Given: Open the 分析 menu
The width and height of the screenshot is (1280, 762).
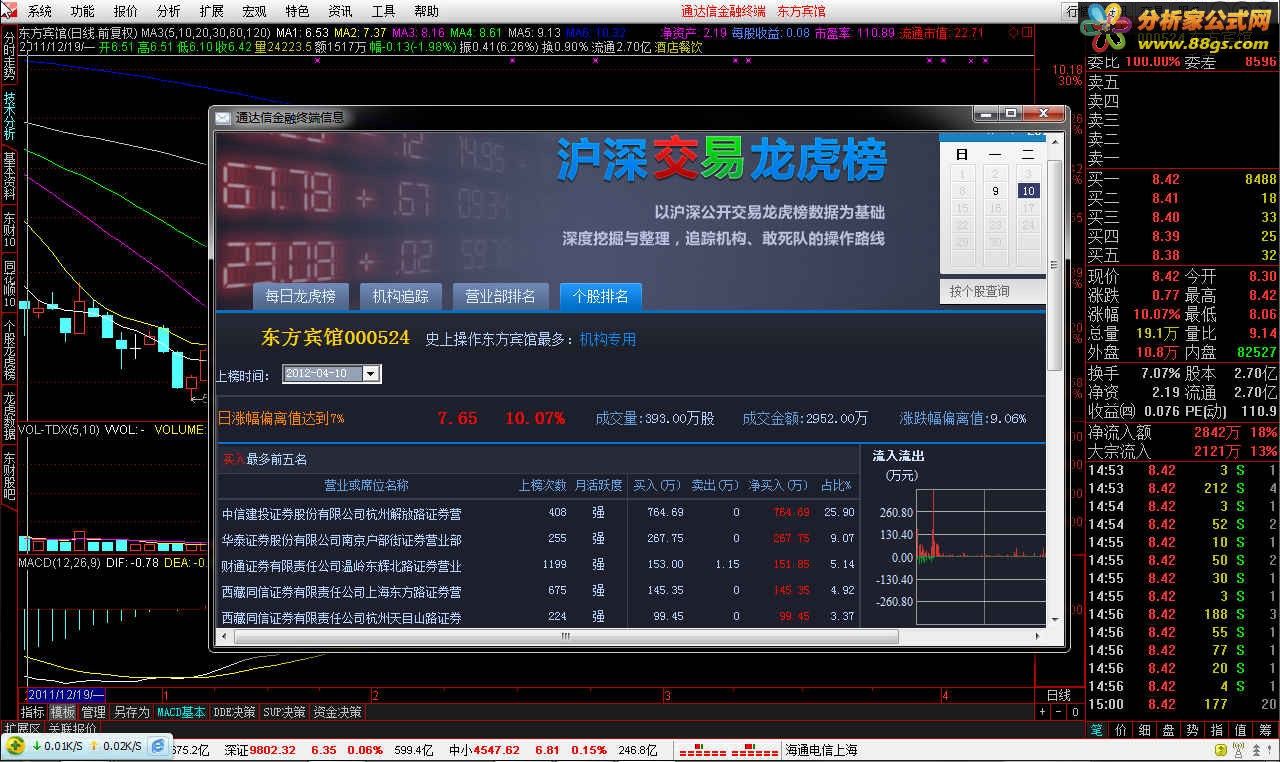Looking at the screenshot, I should (169, 11).
